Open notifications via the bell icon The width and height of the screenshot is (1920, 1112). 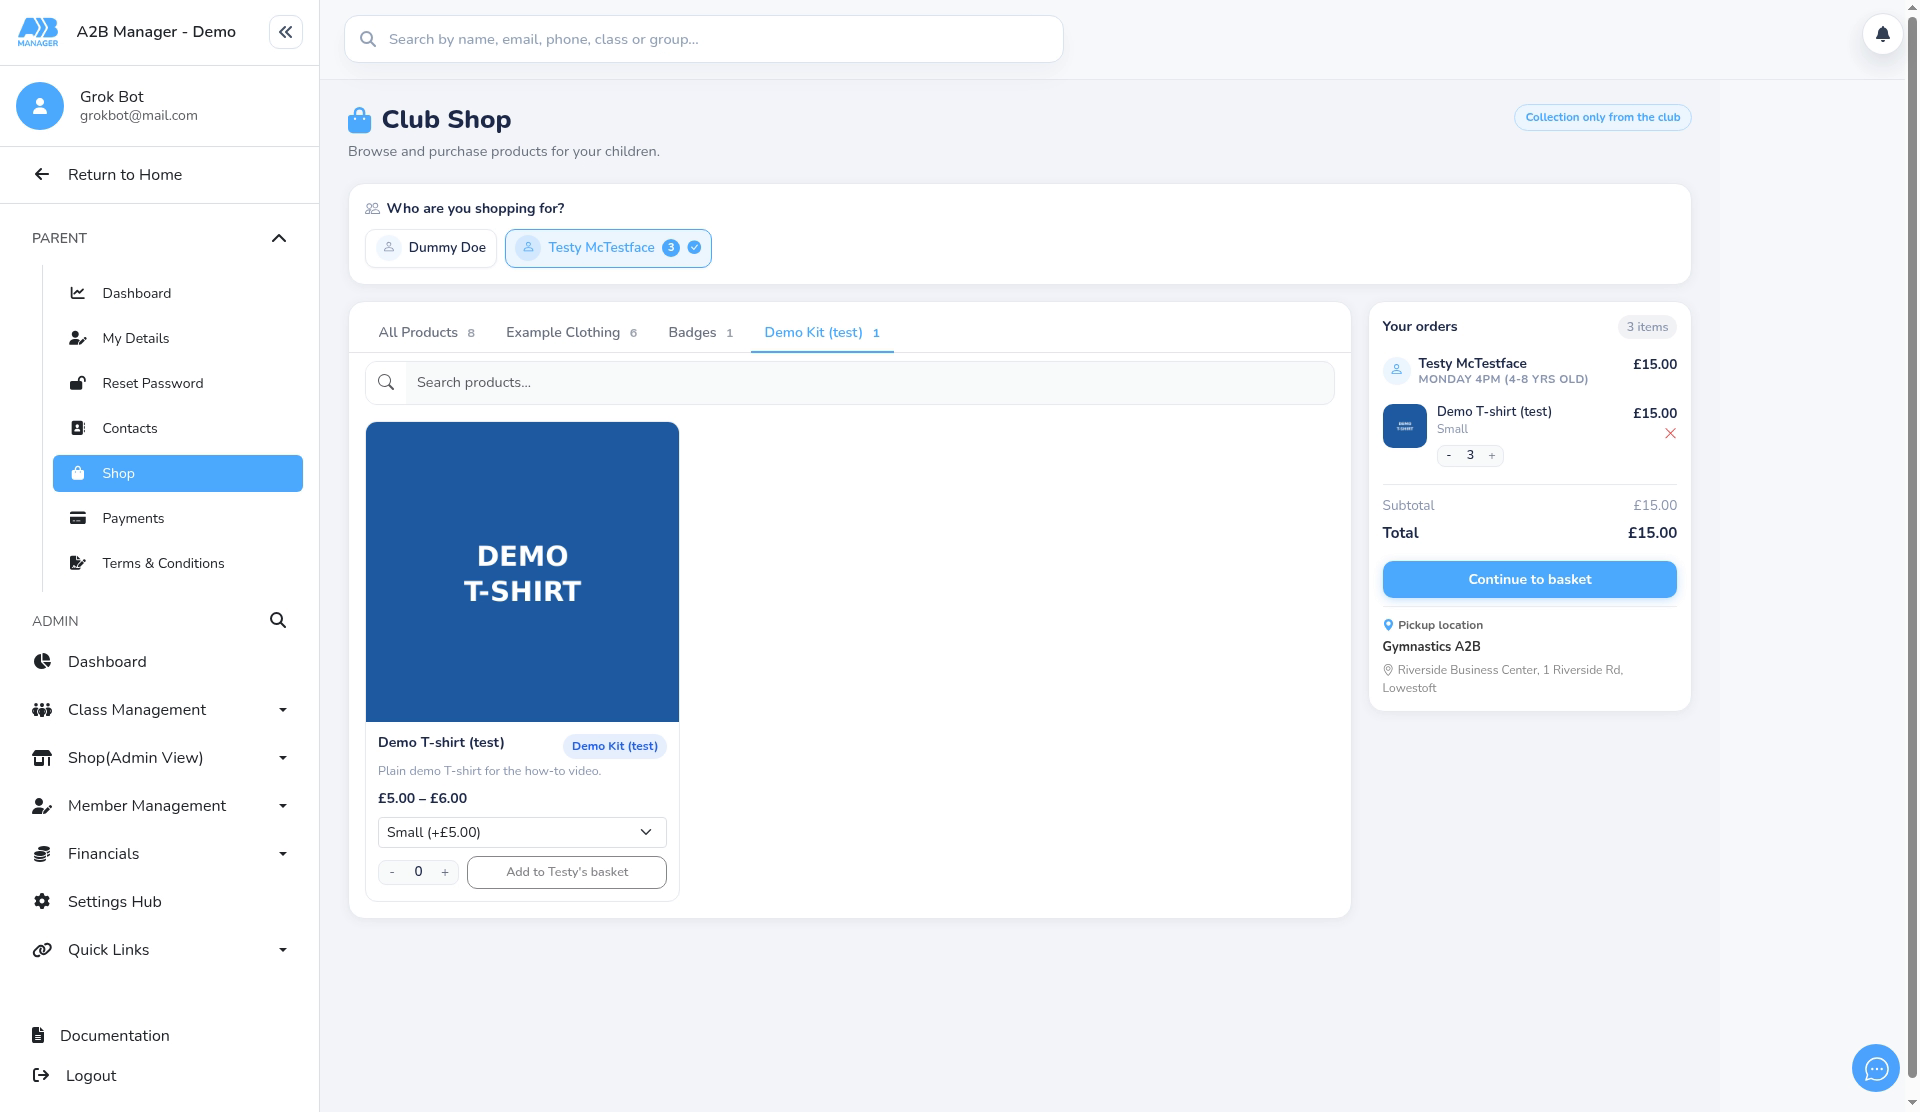1882,34
